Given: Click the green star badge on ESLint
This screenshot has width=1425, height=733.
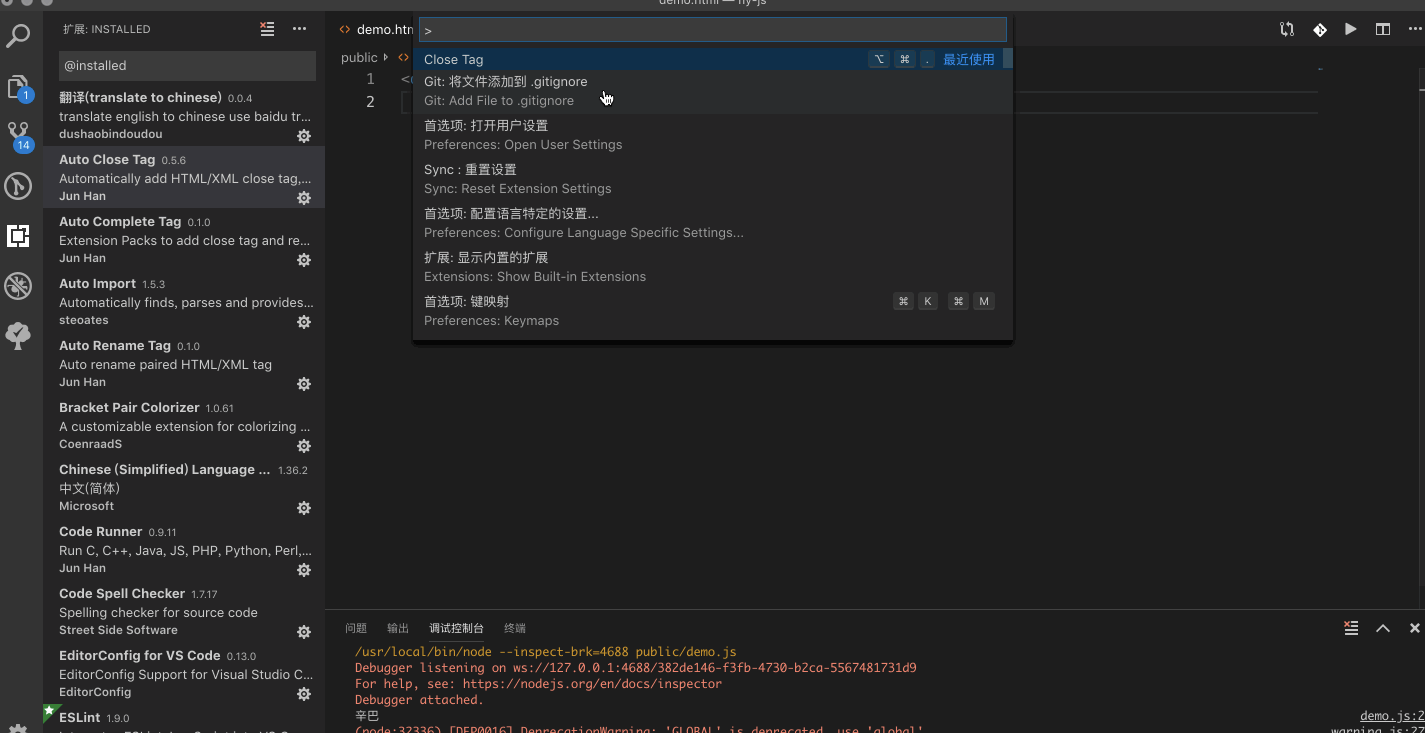Looking at the screenshot, I should click(x=50, y=711).
